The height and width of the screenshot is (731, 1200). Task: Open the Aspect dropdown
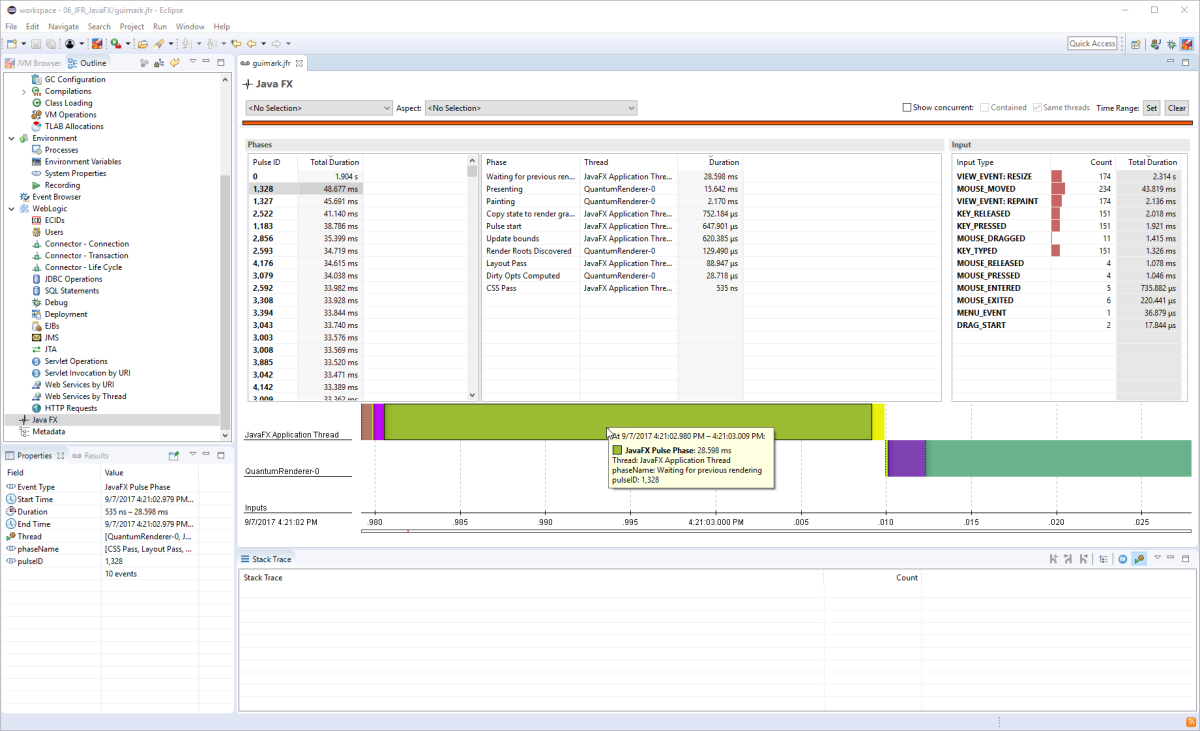[x=531, y=108]
